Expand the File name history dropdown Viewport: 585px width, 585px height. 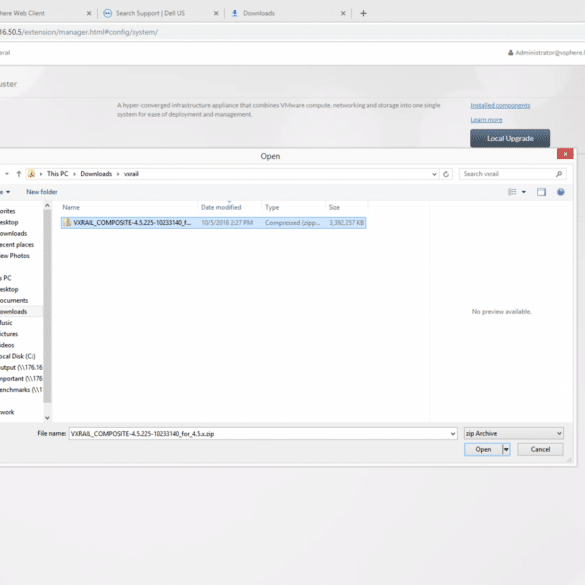(453, 434)
